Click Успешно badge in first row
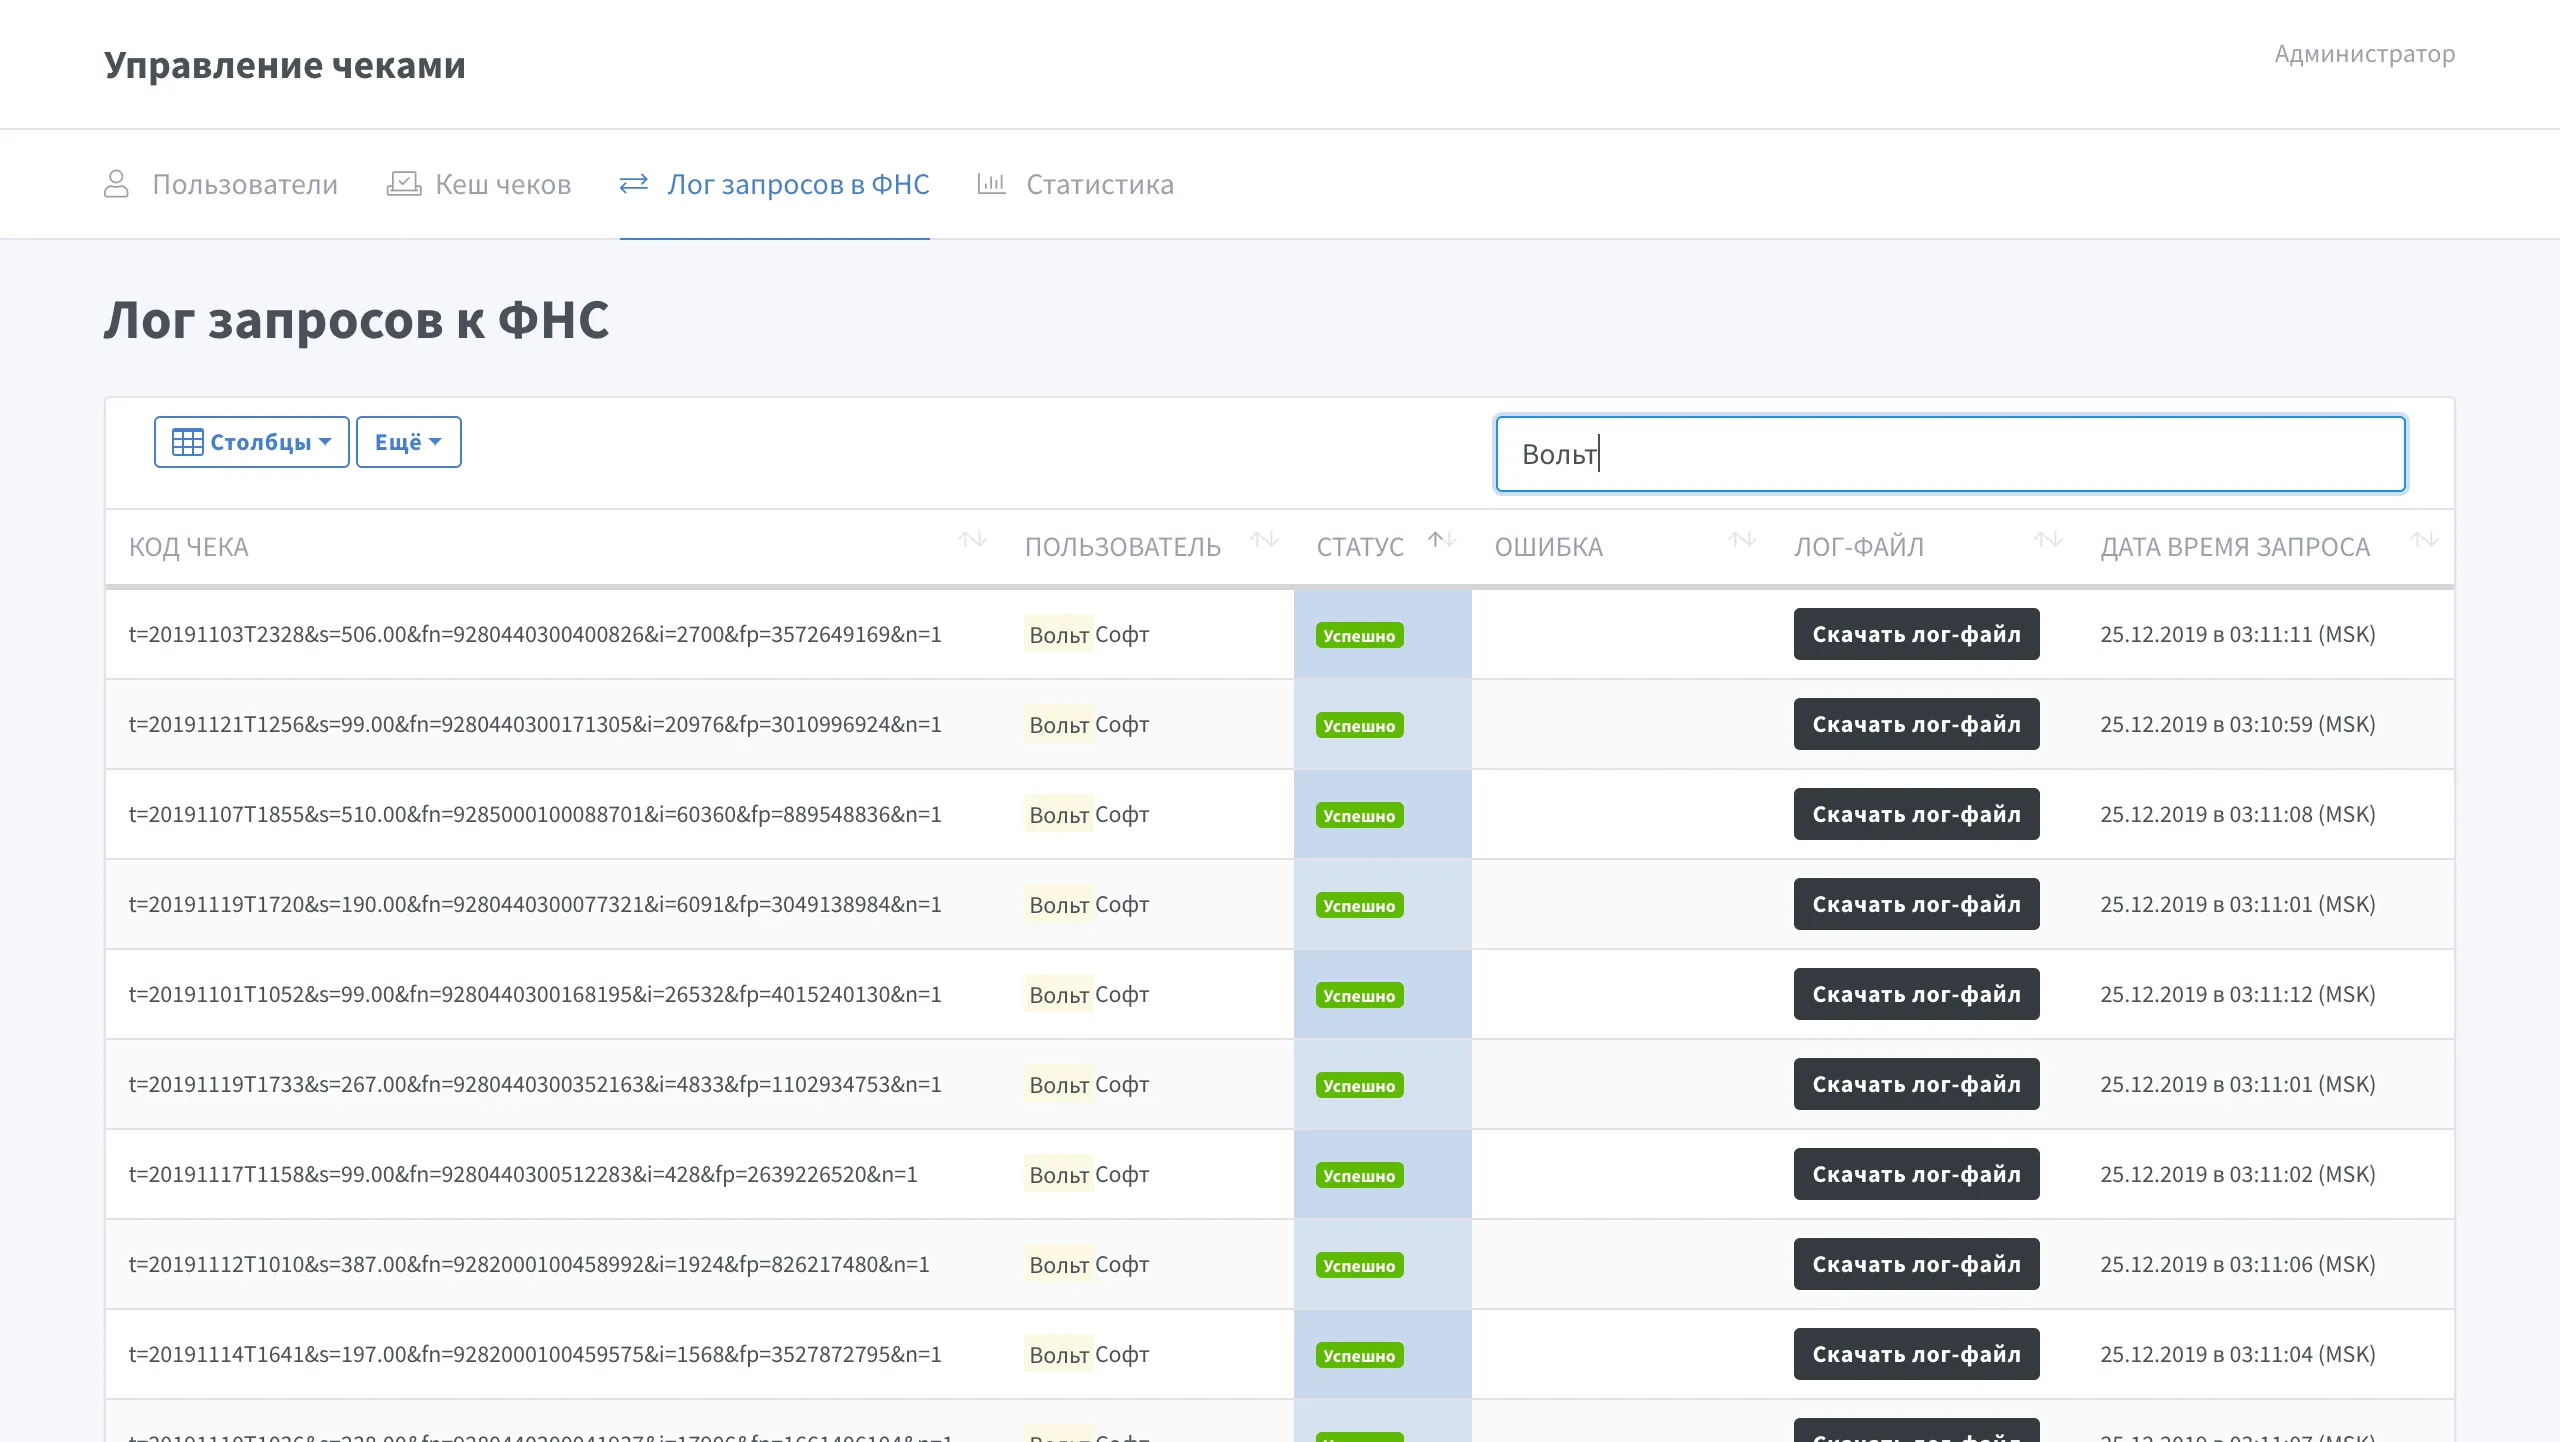The image size is (2560, 1442). coord(1359,636)
